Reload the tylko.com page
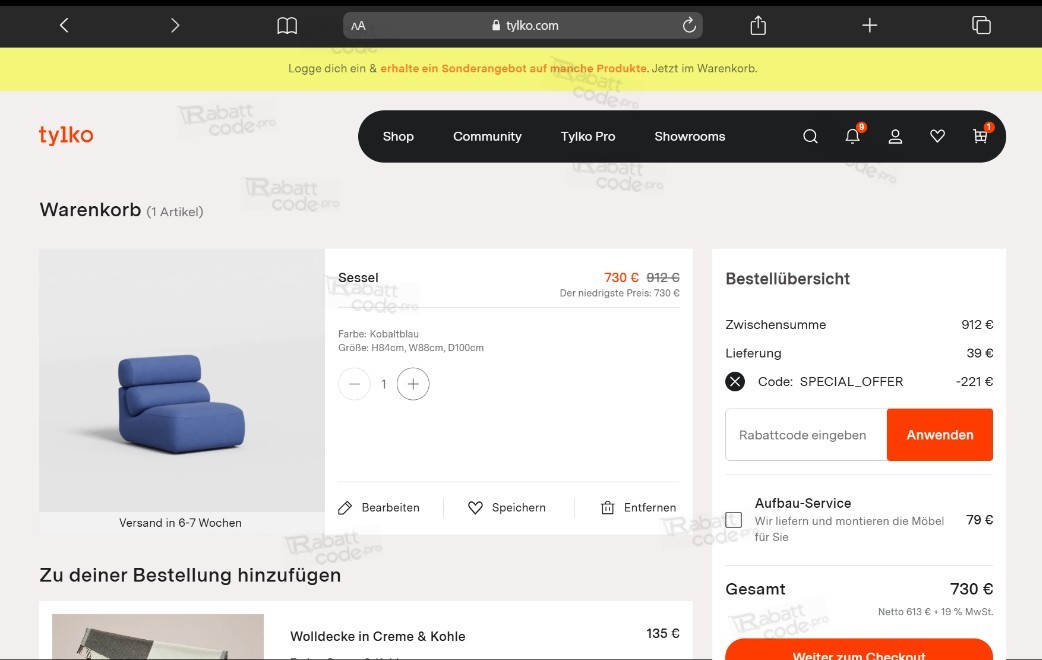The image size is (1042, 660). coord(689,25)
